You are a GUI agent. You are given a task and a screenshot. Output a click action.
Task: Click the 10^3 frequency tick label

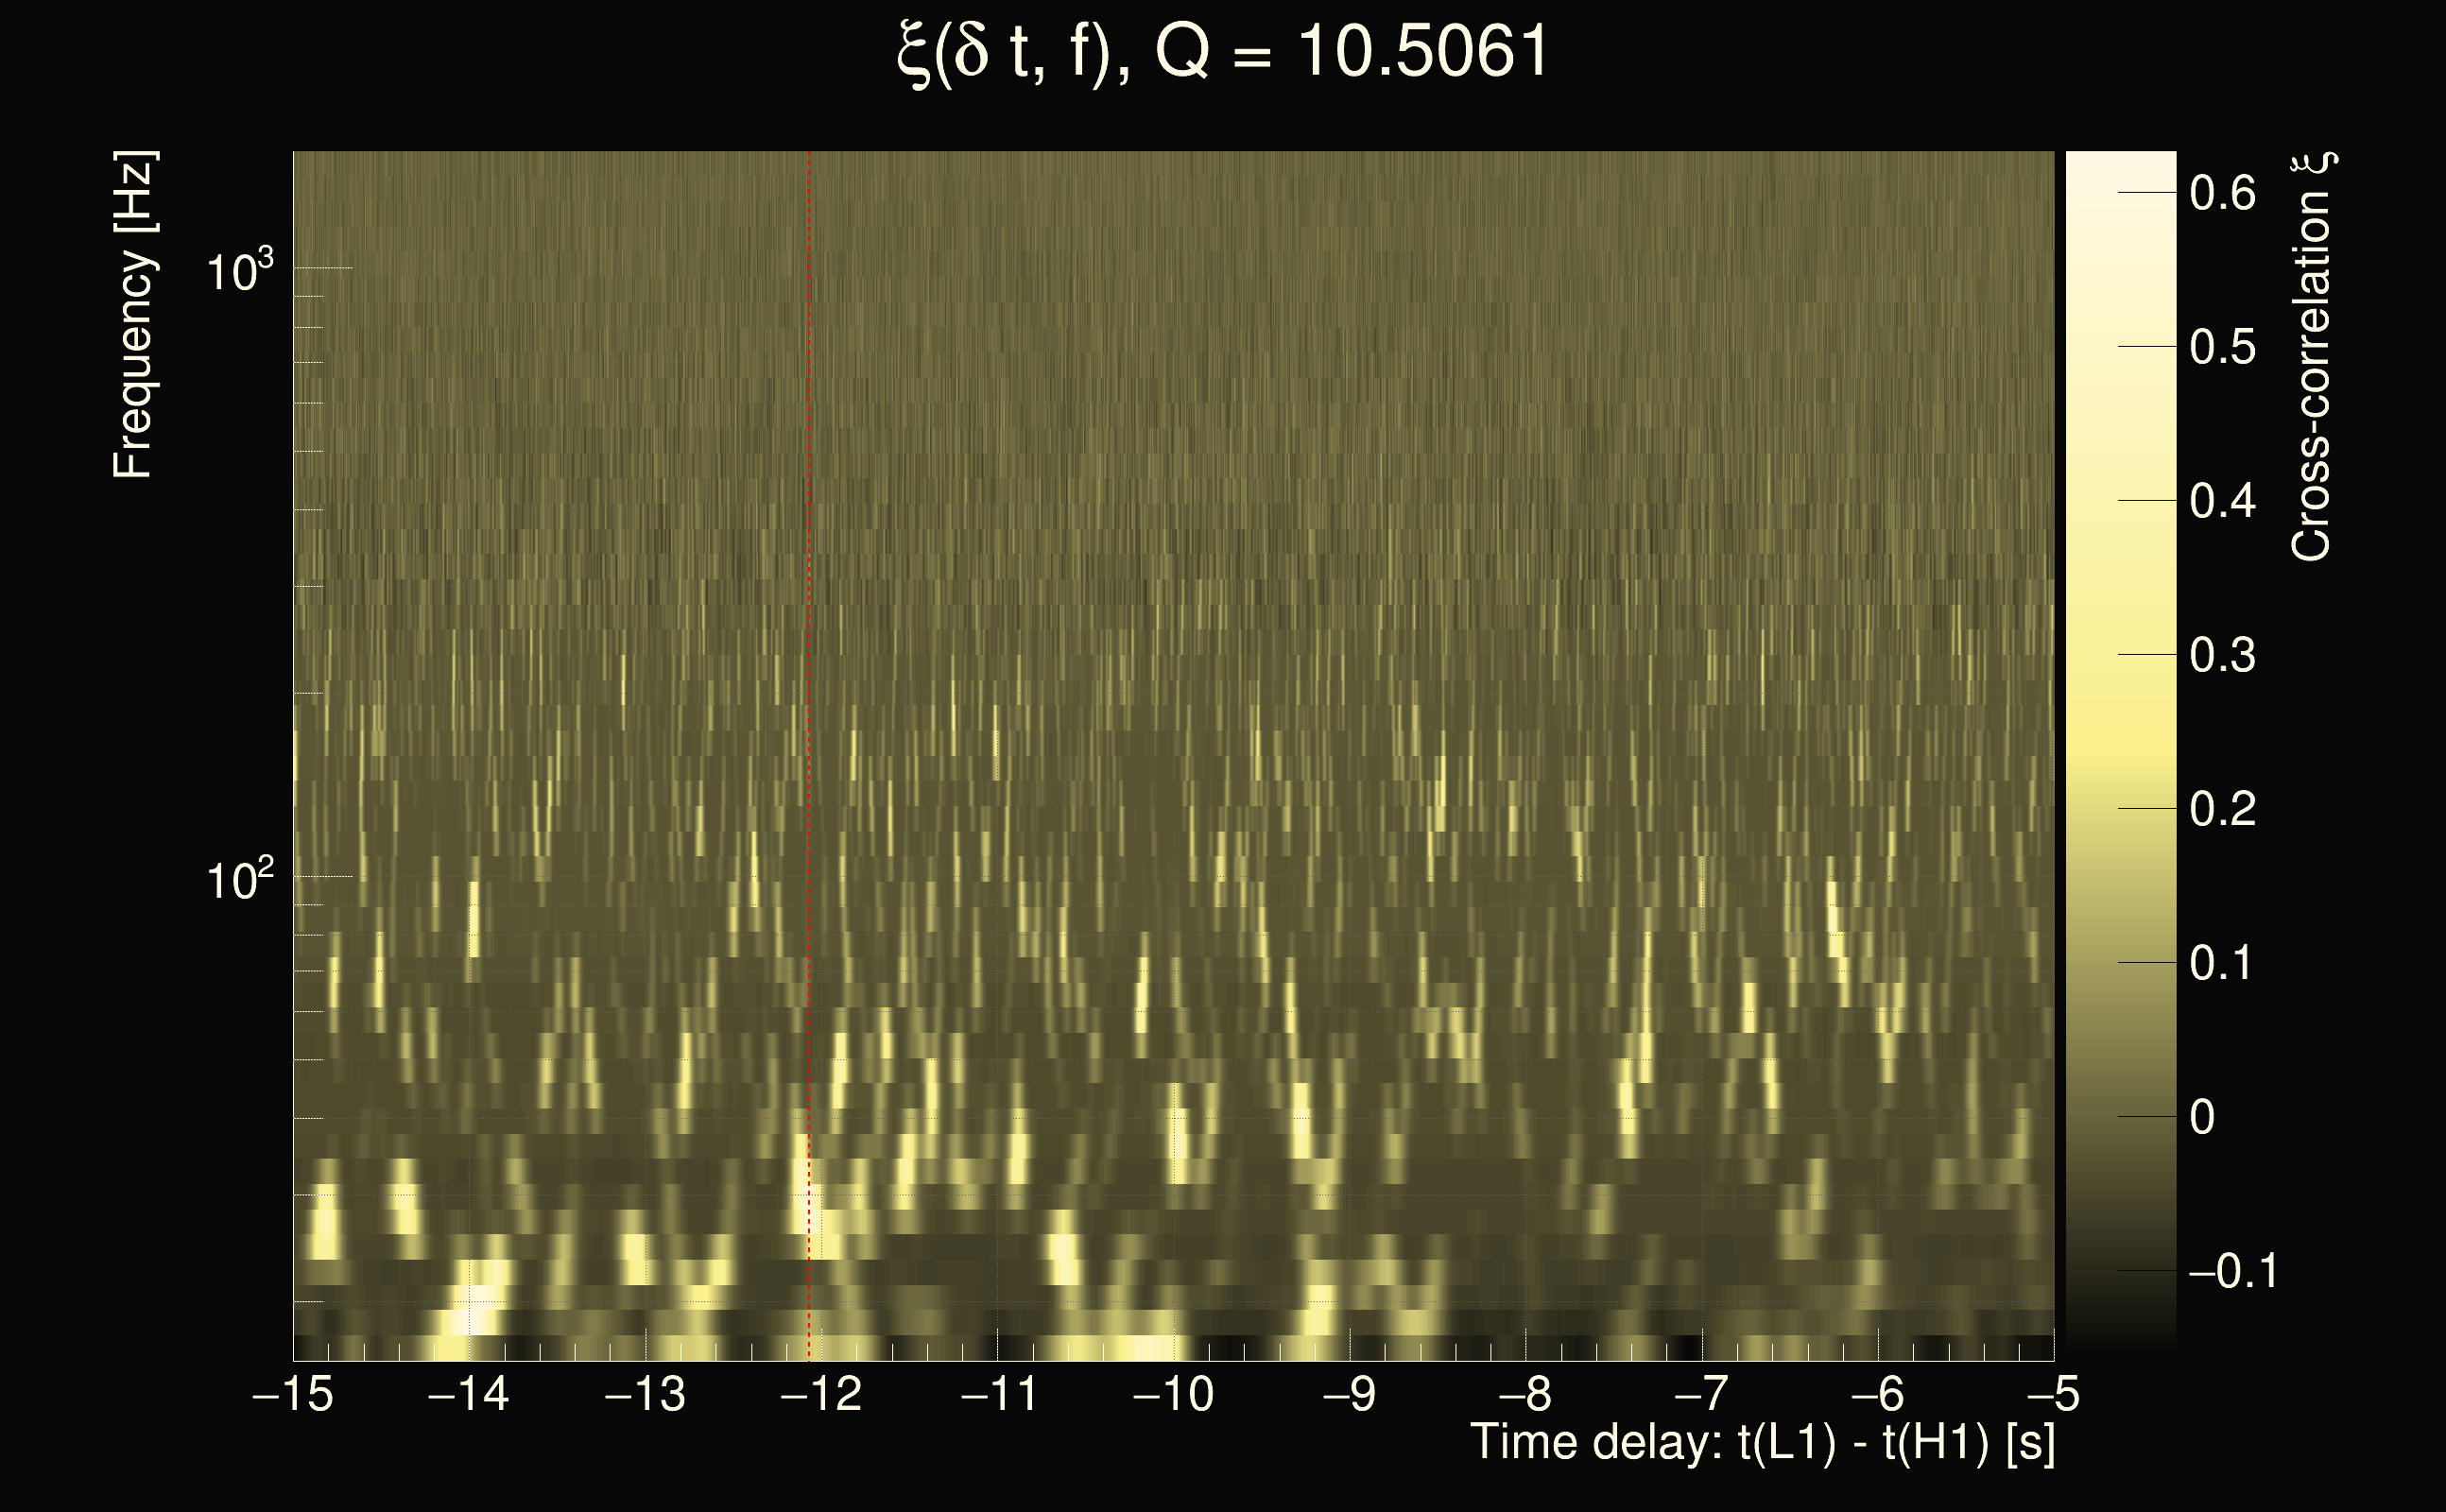coord(239,271)
